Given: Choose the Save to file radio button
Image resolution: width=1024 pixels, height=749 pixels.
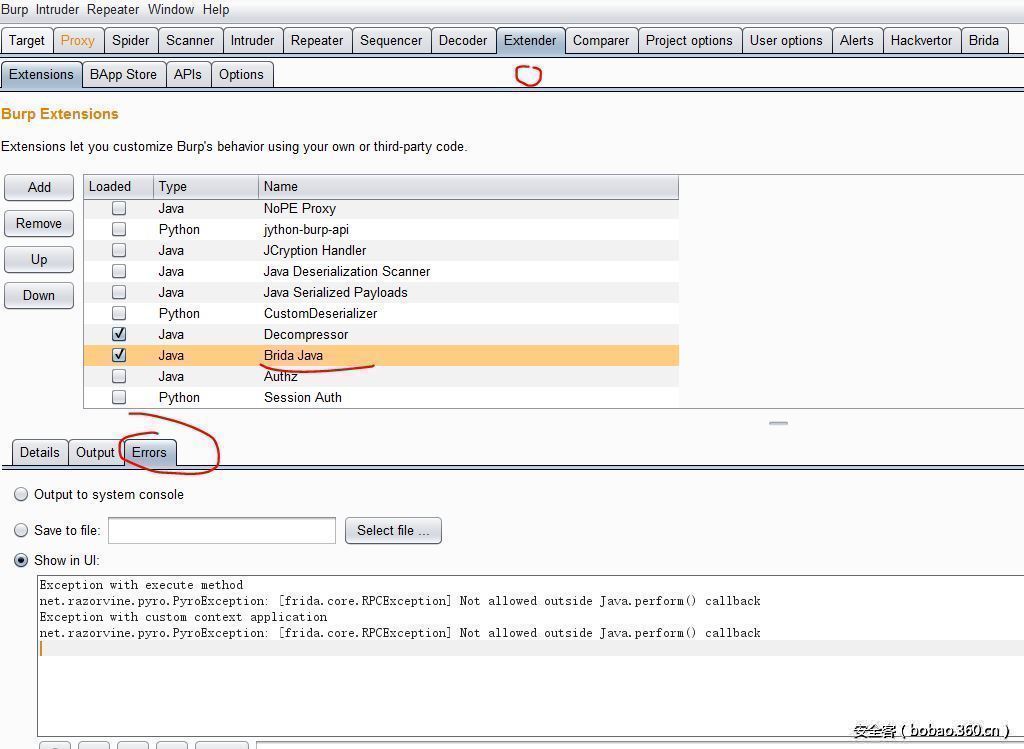Looking at the screenshot, I should (x=21, y=530).
